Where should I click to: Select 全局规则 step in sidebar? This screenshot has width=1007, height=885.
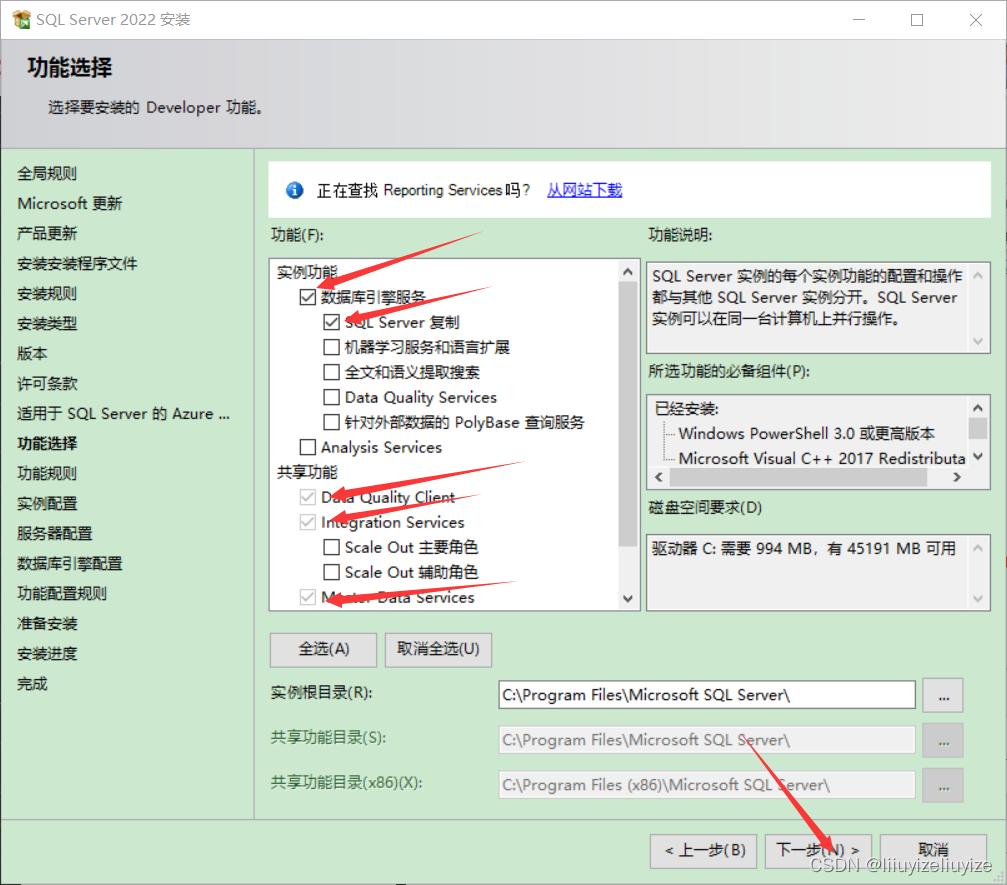(47, 173)
